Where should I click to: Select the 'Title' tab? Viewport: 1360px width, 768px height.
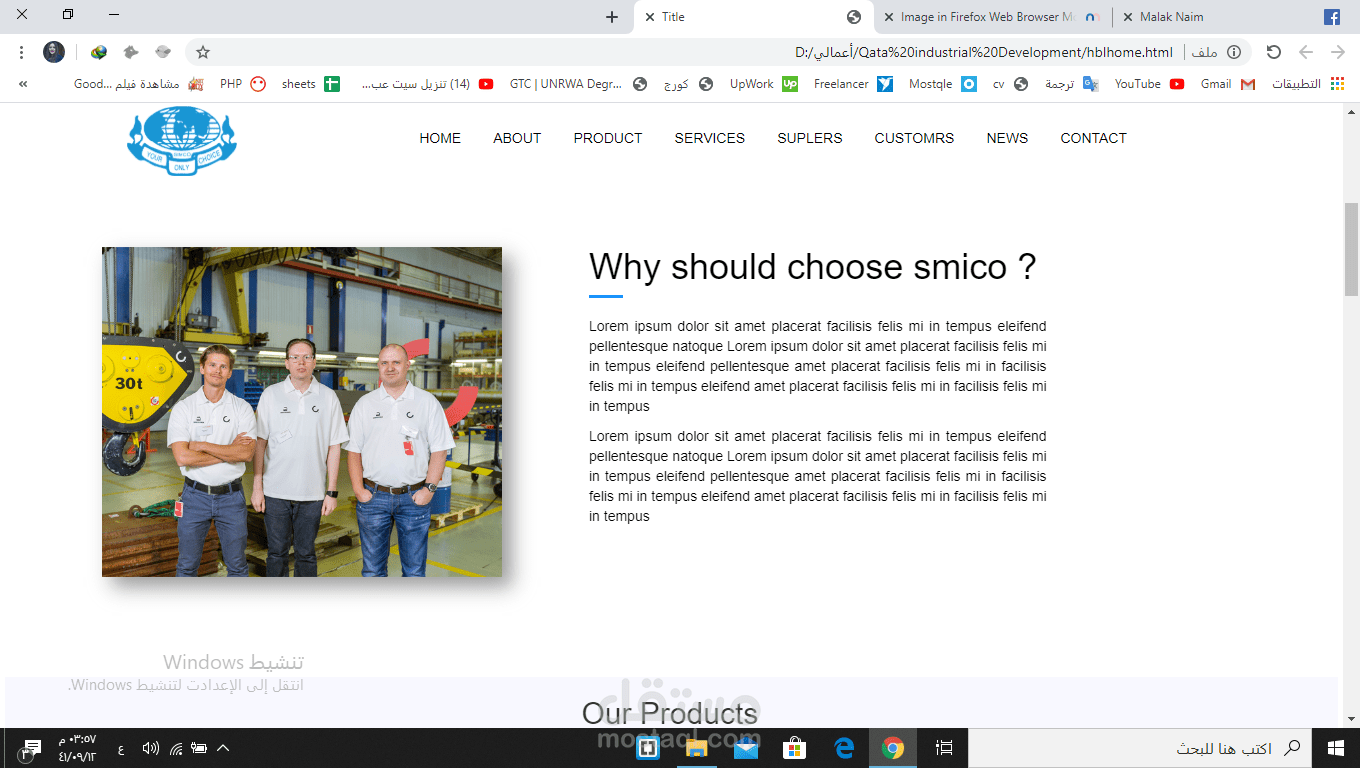pyautogui.click(x=754, y=17)
